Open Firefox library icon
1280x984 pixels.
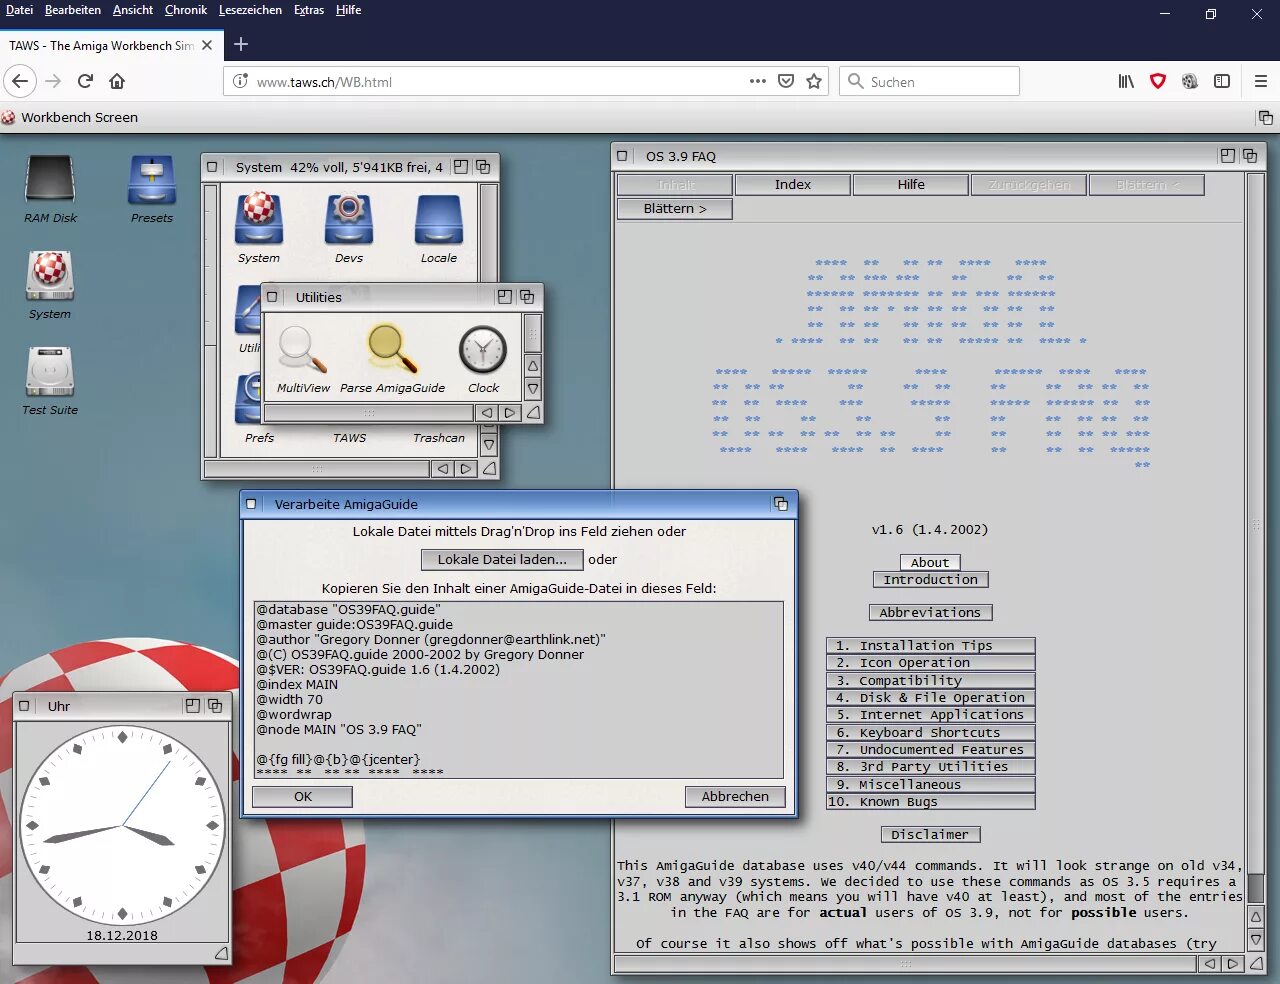click(1126, 81)
